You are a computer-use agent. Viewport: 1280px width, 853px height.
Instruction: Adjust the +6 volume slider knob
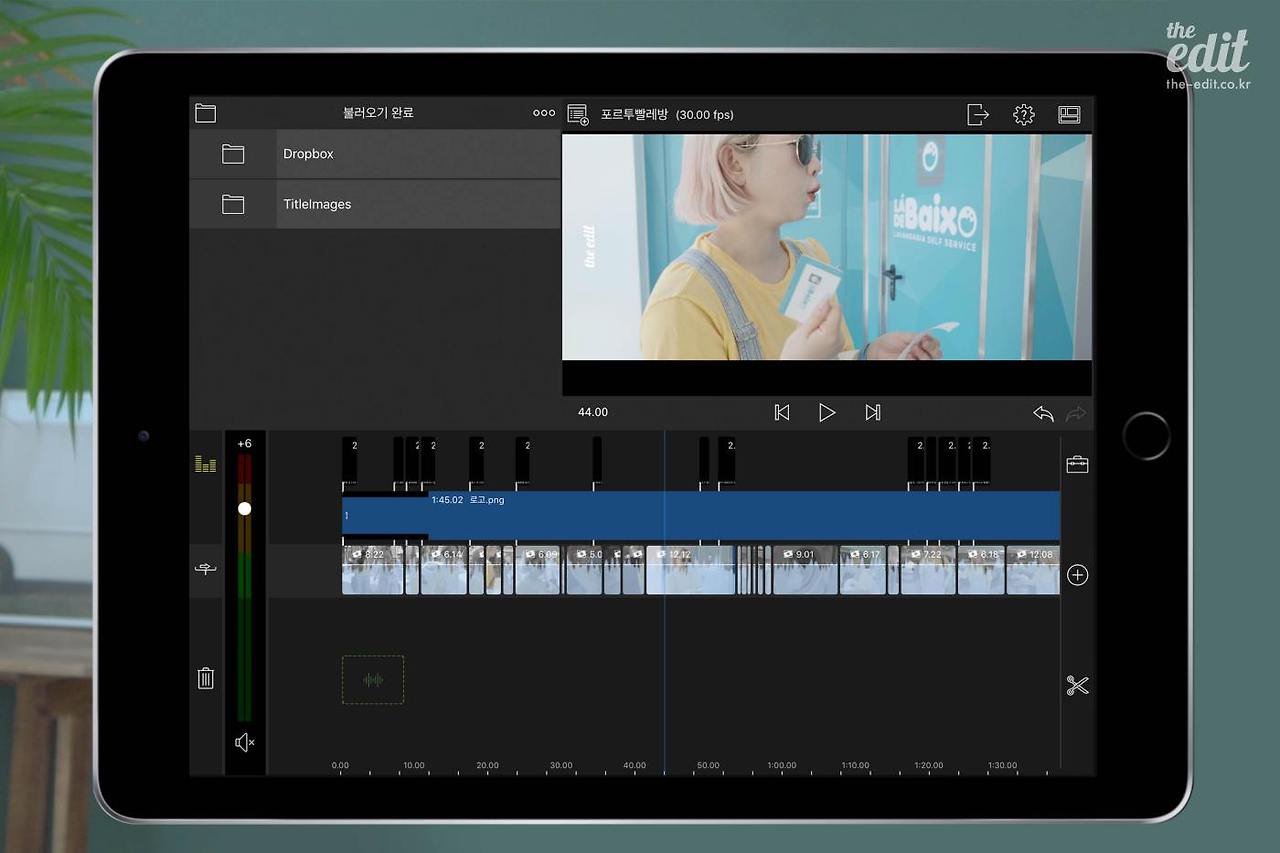244,509
